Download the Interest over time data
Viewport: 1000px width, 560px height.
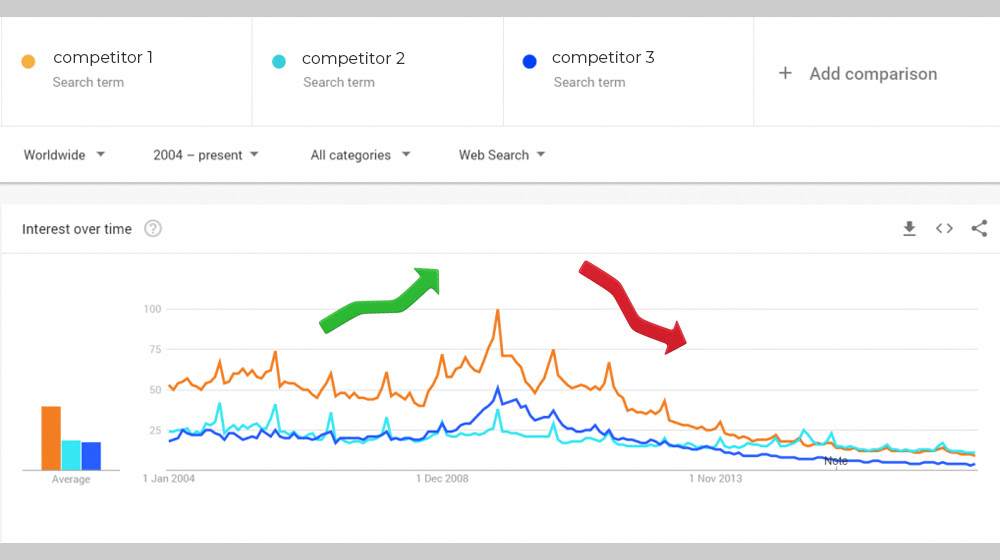909,228
